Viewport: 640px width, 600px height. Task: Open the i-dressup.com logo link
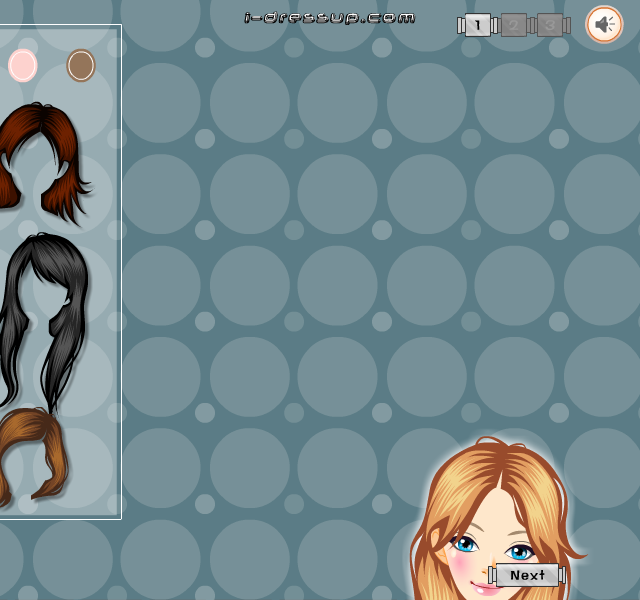(329, 18)
